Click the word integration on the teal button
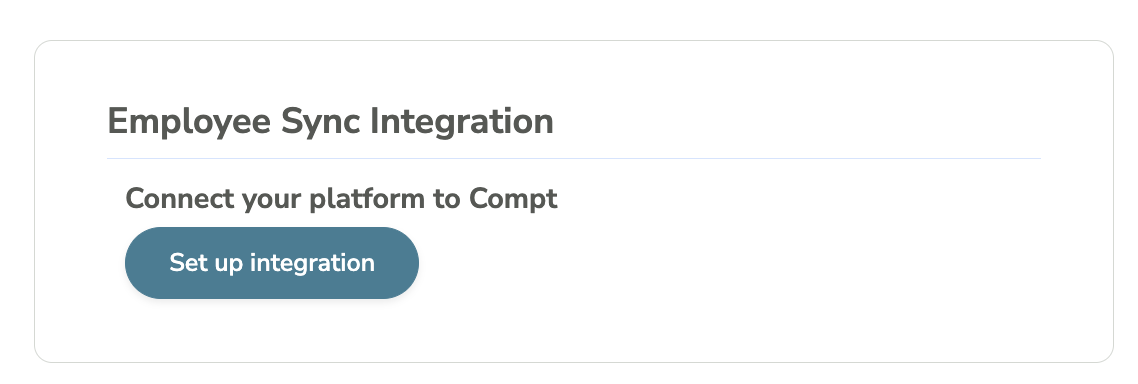1138x384 pixels. click(312, 263)
